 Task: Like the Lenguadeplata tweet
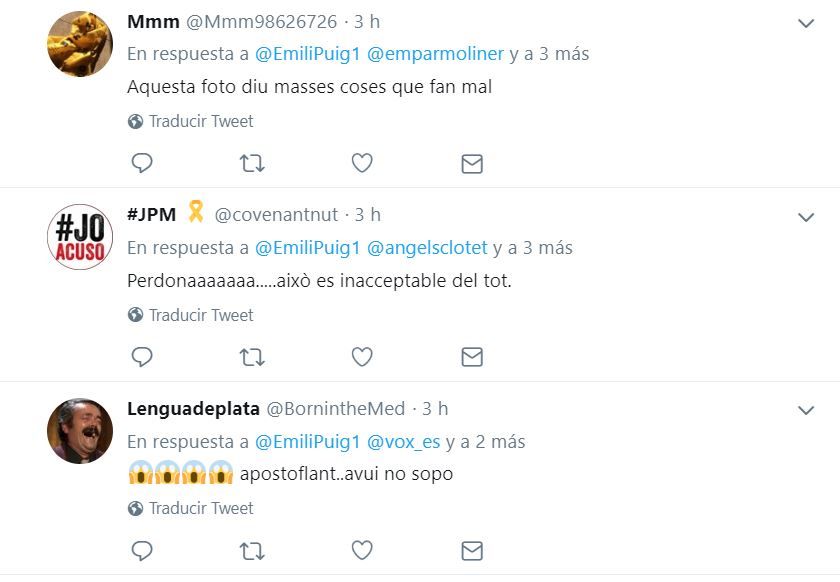point(362,550)
